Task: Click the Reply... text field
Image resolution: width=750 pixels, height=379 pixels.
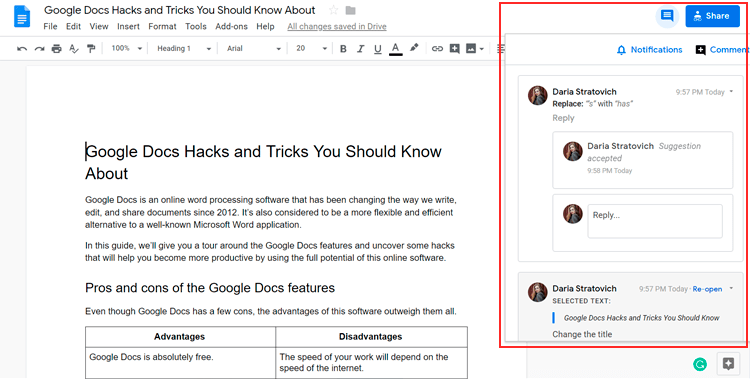Action: (x=655, y=221)
